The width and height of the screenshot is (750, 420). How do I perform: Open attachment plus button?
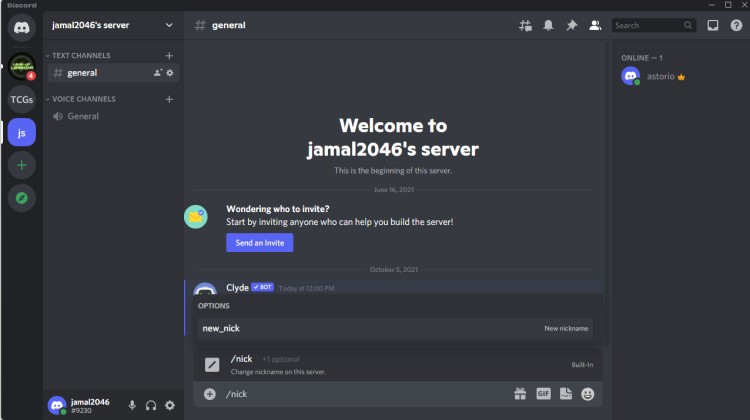pos(210,394)
